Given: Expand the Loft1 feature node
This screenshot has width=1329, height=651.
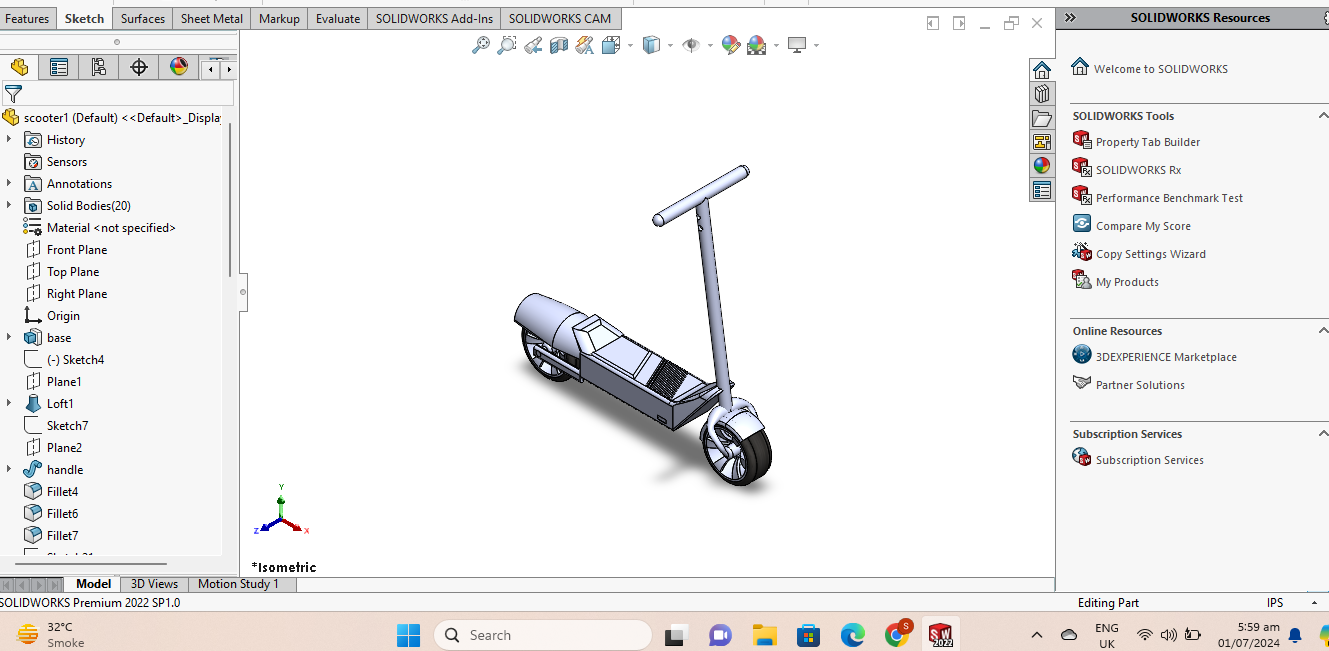Looking at the screenshot, I should coord(9,404).
